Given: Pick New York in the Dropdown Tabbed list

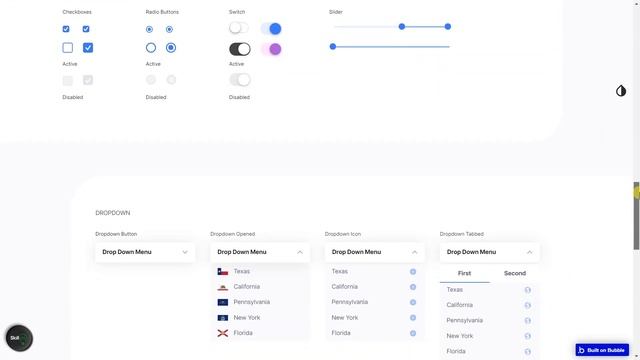Looking at the screenshot, I should [x=460, y=336].
